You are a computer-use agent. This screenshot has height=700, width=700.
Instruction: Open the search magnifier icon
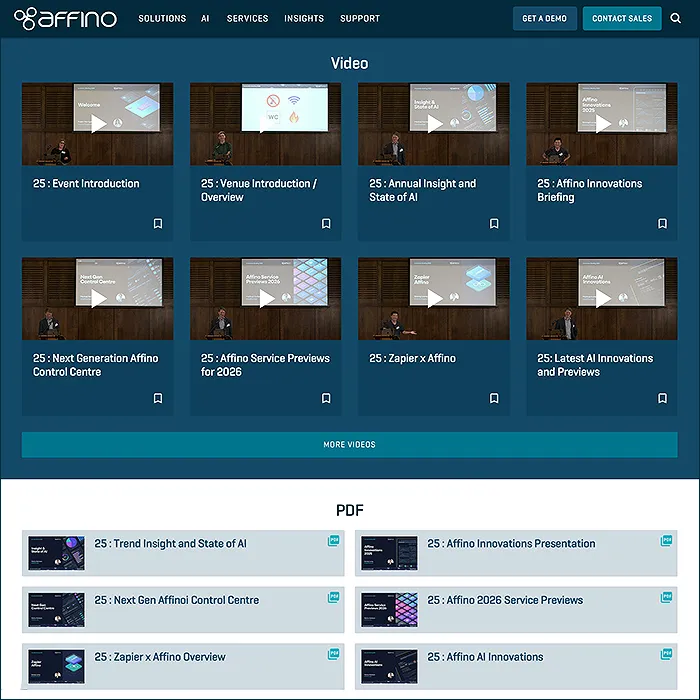(x=676, y=18)
